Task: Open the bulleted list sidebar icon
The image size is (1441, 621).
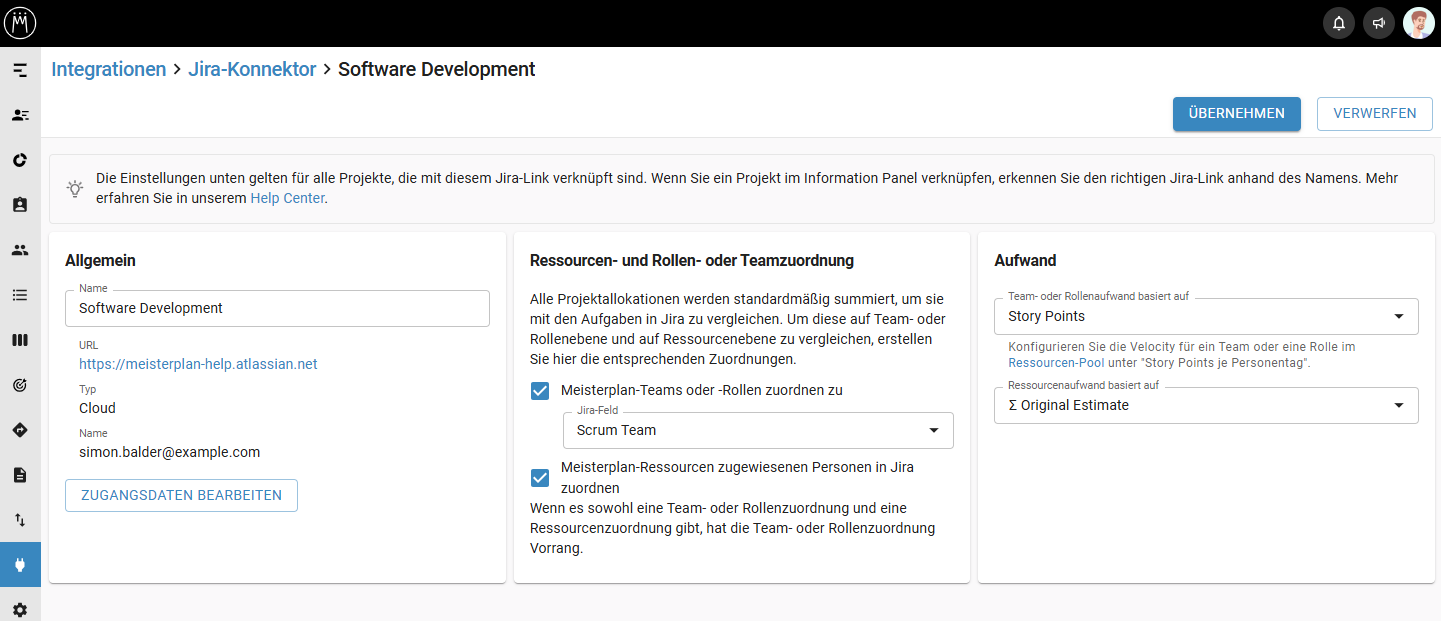Action: 20,295
